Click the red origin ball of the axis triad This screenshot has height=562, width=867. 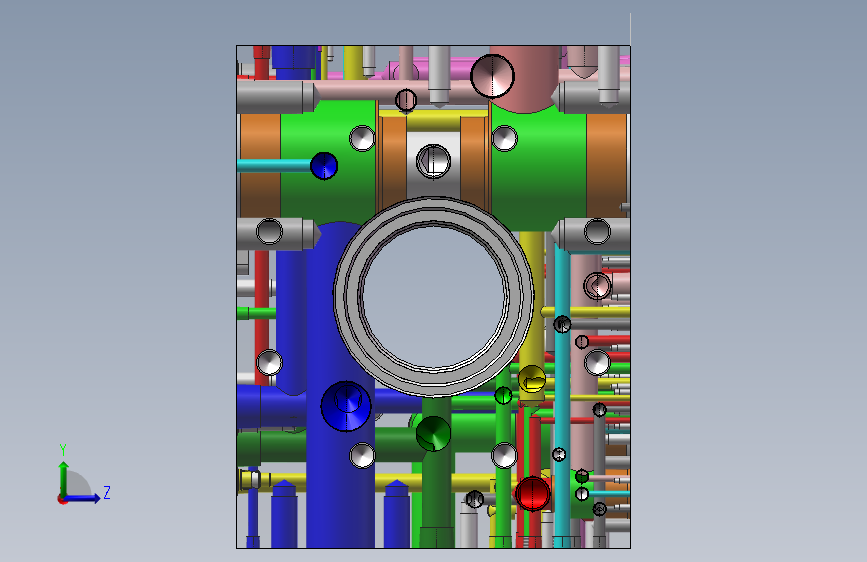pyautogui.click(x=62, y=499)
